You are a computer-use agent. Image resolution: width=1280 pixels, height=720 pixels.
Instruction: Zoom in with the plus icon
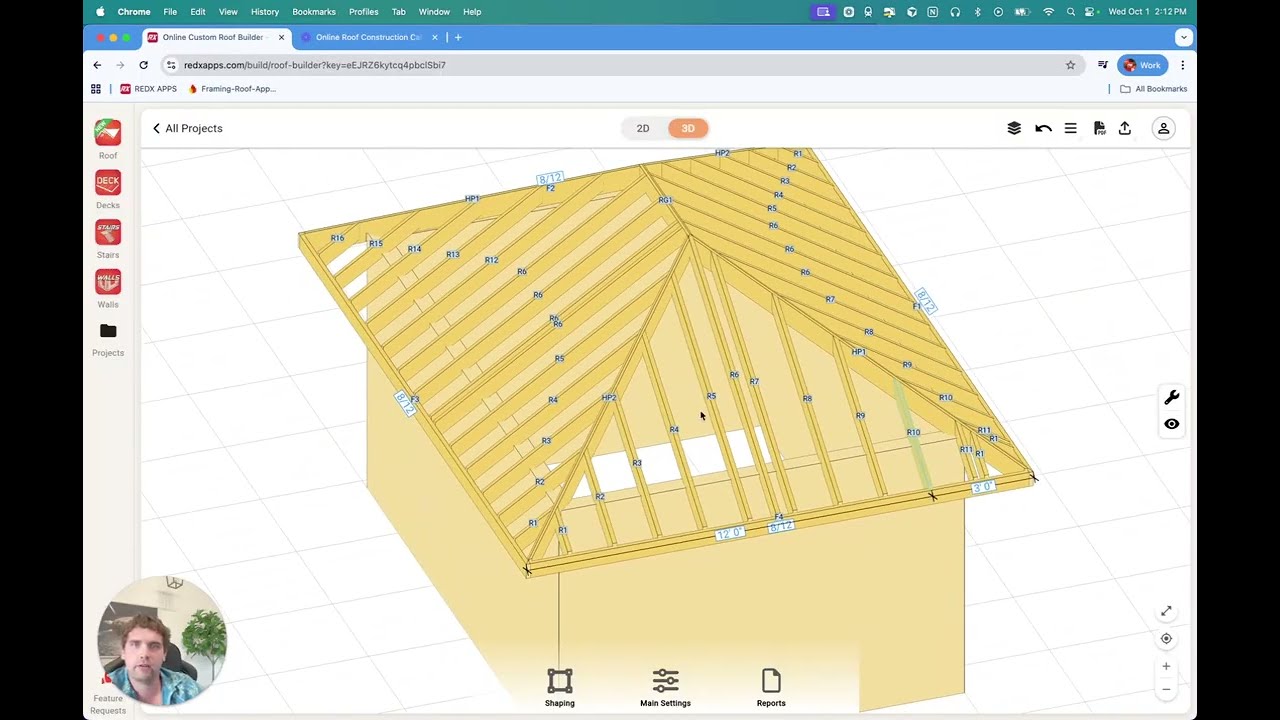coord(1166,666)
